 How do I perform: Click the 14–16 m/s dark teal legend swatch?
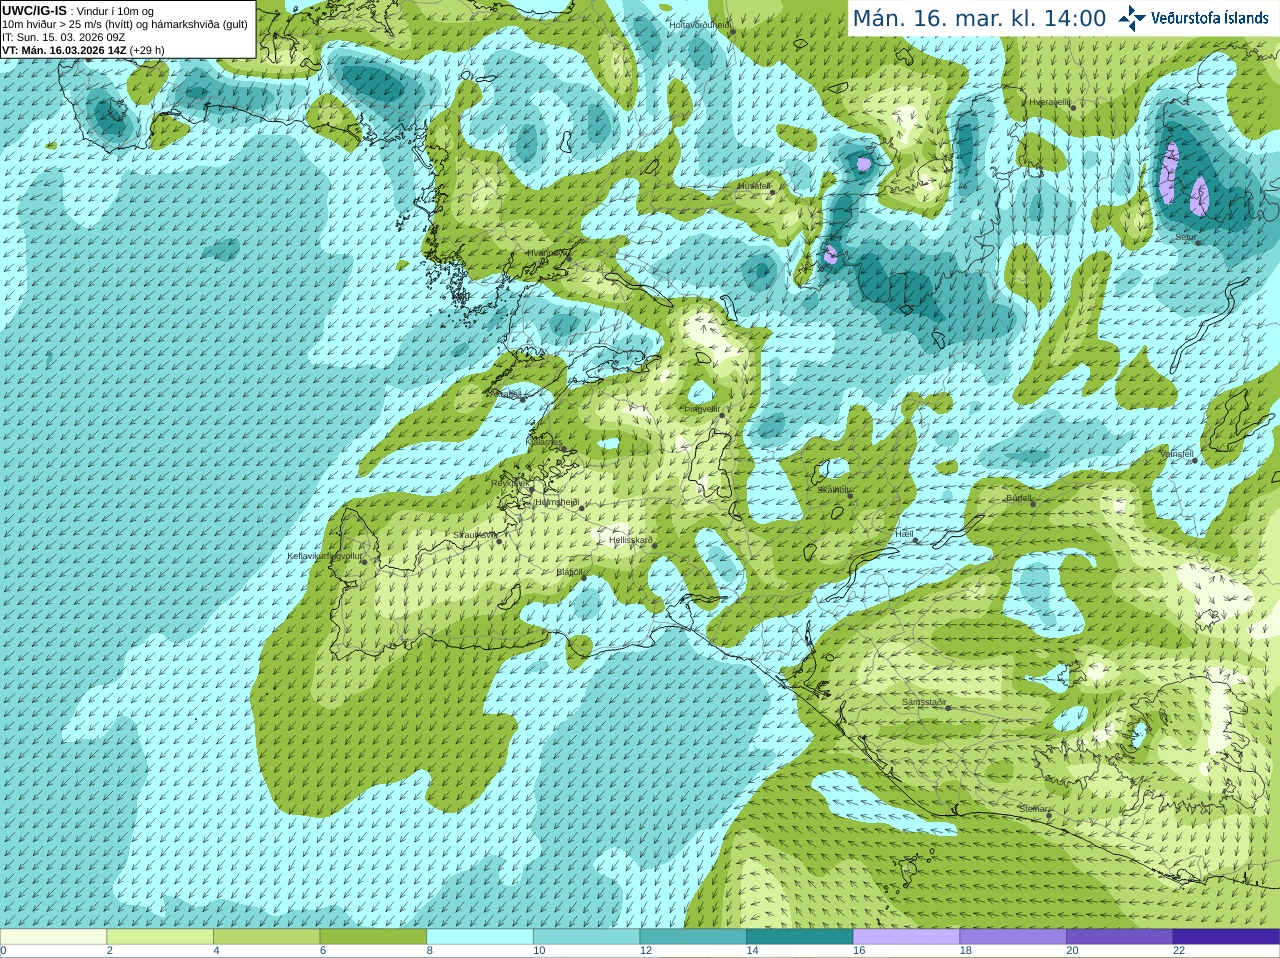click(800, 937)
